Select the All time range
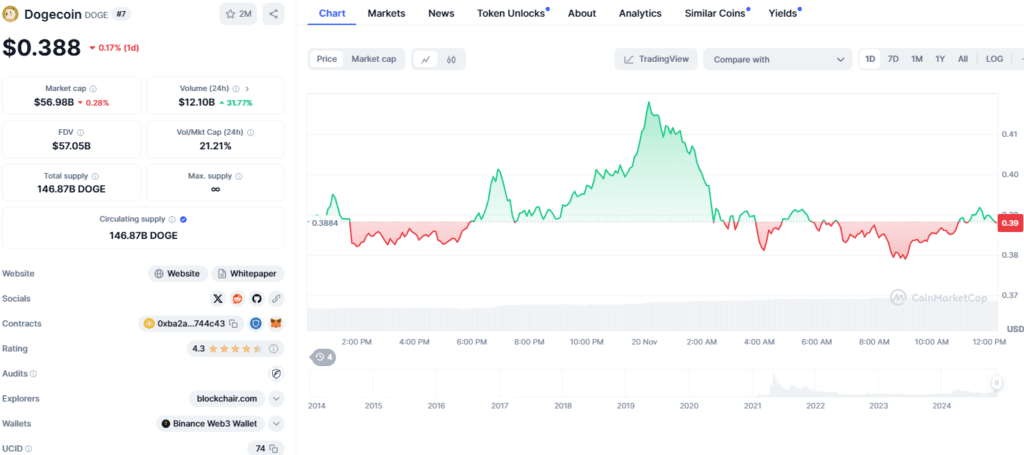 click(x=963, y=59)
